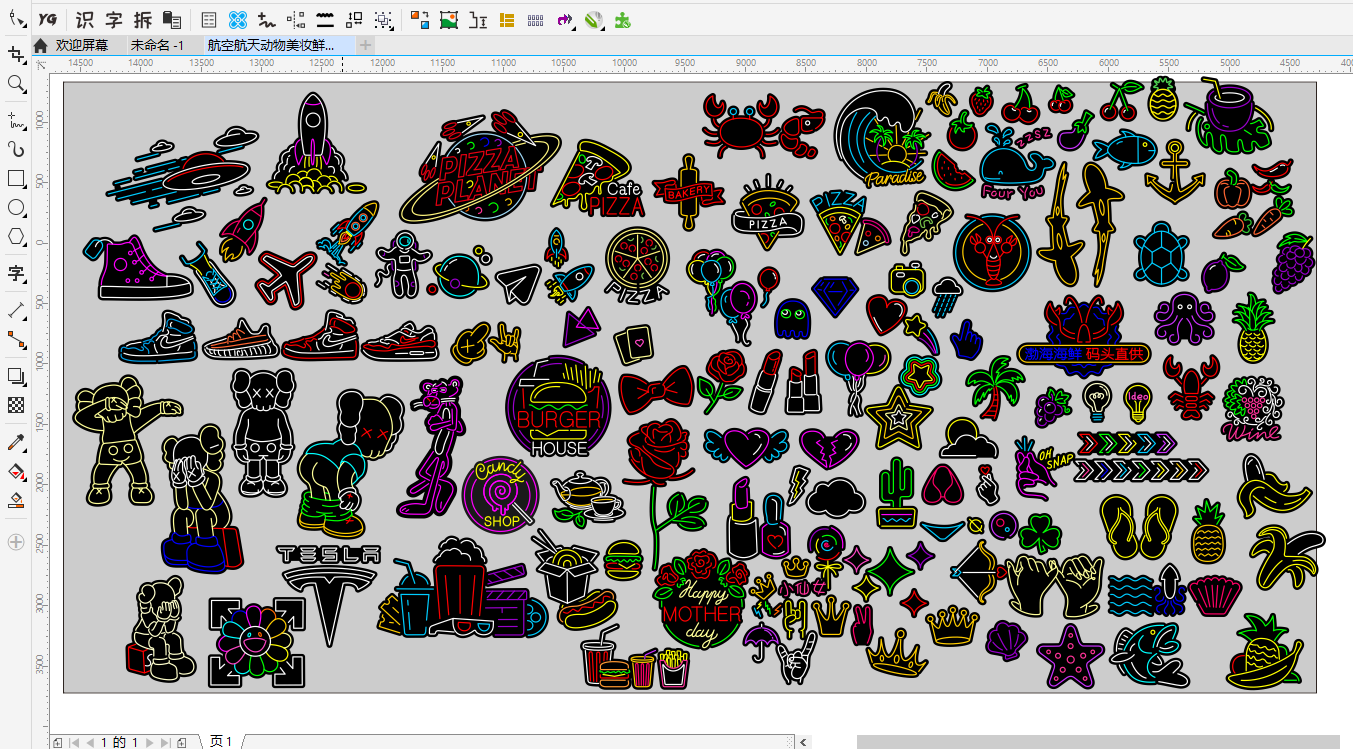Select the Artistic Media tool
Image resolution: width=1353 pixels, height=749 pixels.
(15, 149)
